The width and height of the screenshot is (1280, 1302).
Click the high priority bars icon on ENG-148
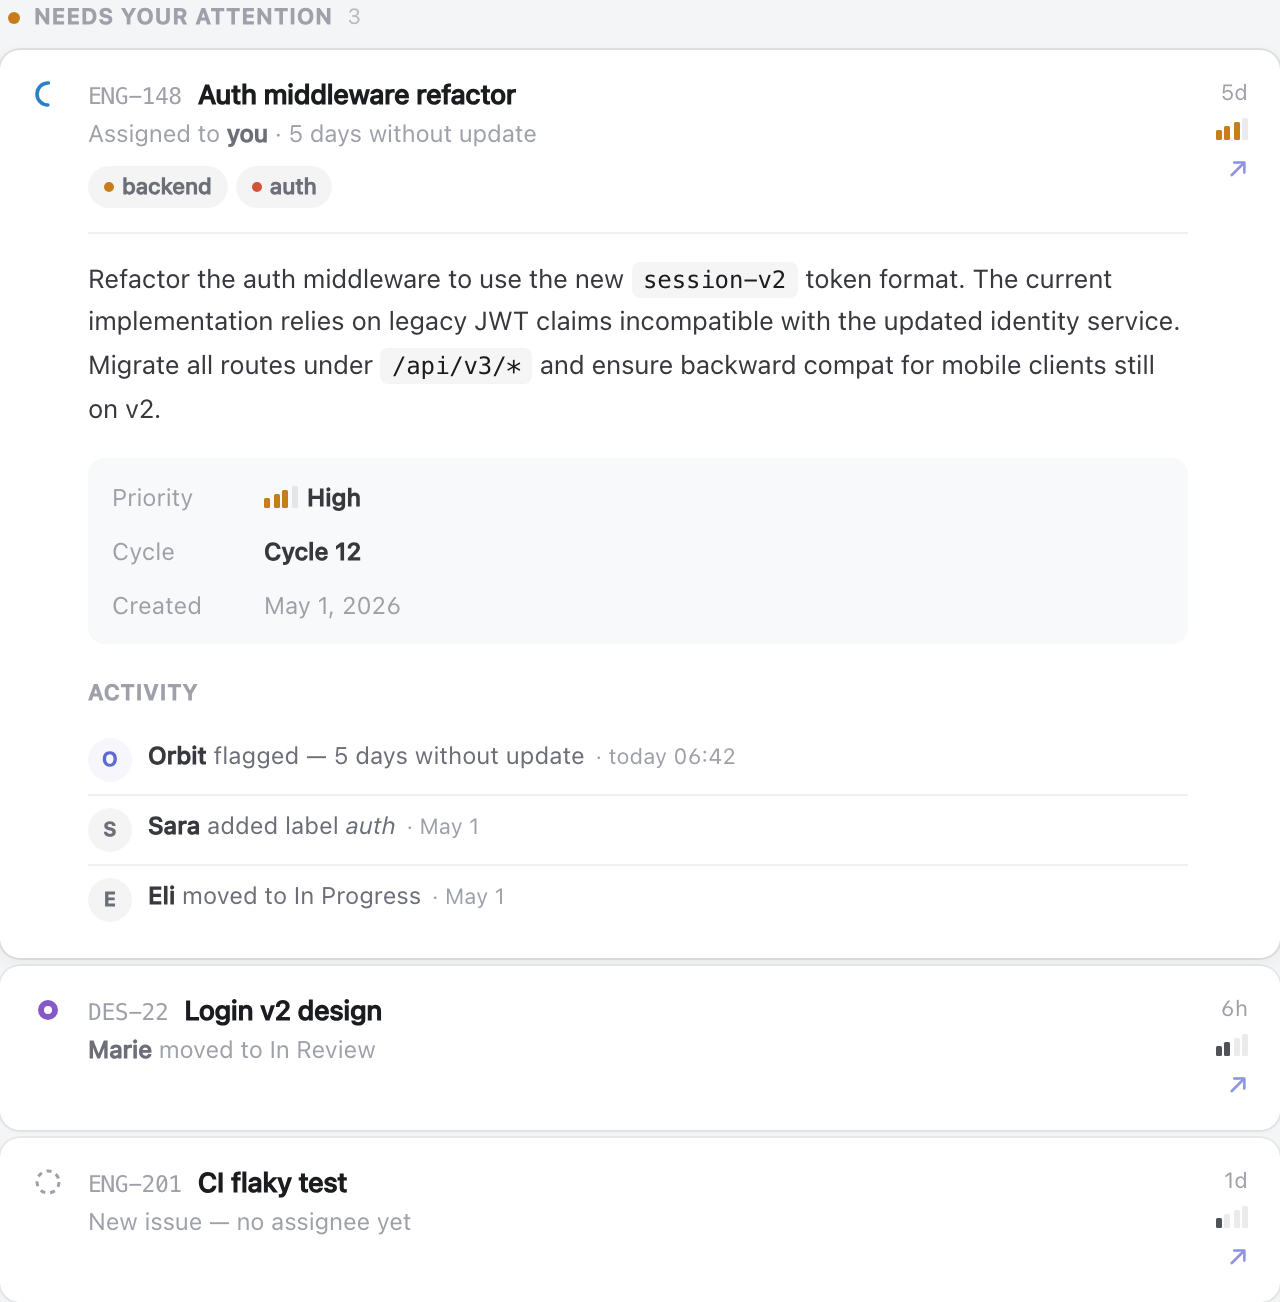(x=1232, y=130)
